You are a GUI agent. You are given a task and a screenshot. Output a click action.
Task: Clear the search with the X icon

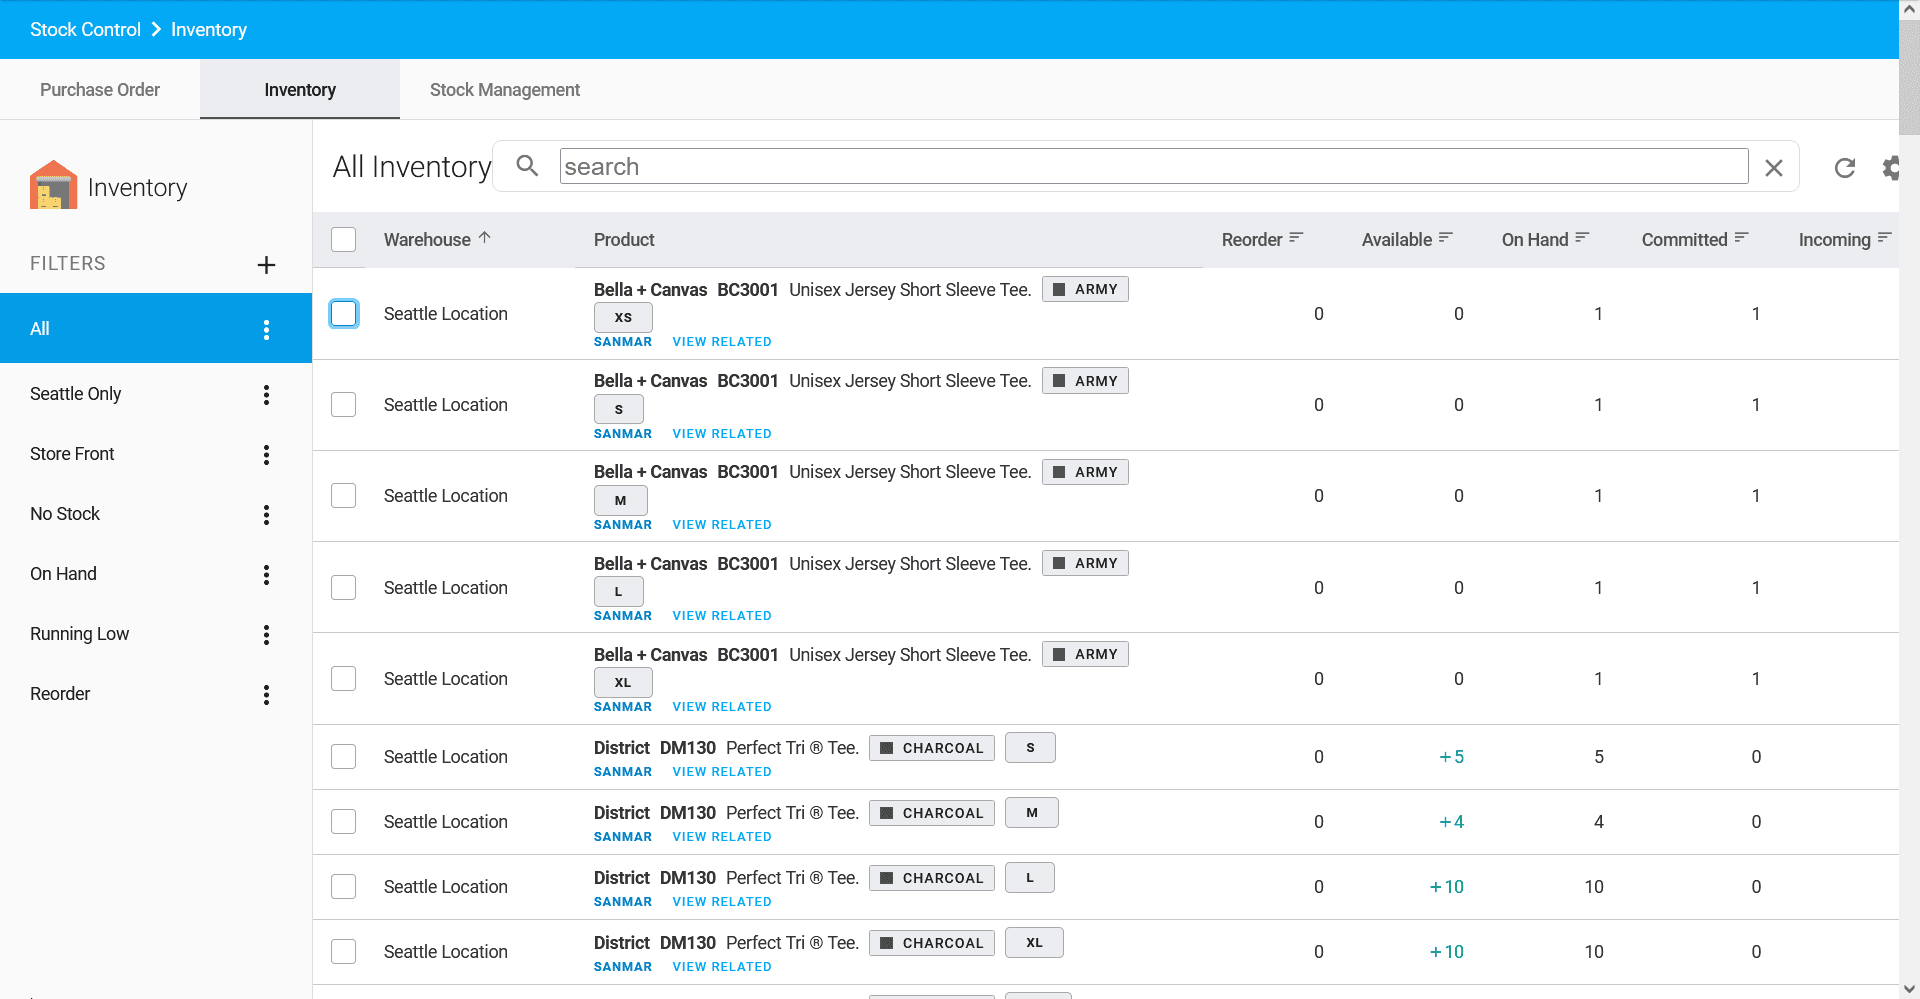[x=1773, y=168]
